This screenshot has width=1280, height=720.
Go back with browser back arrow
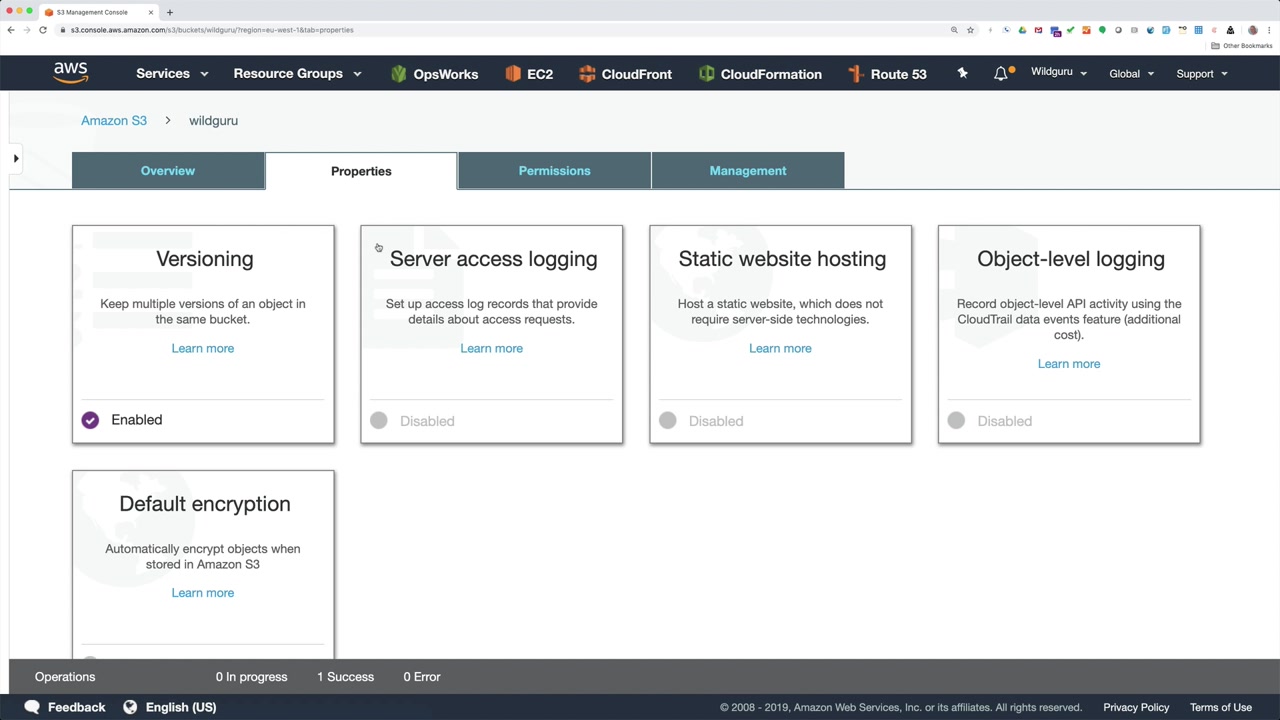(11, 30)
